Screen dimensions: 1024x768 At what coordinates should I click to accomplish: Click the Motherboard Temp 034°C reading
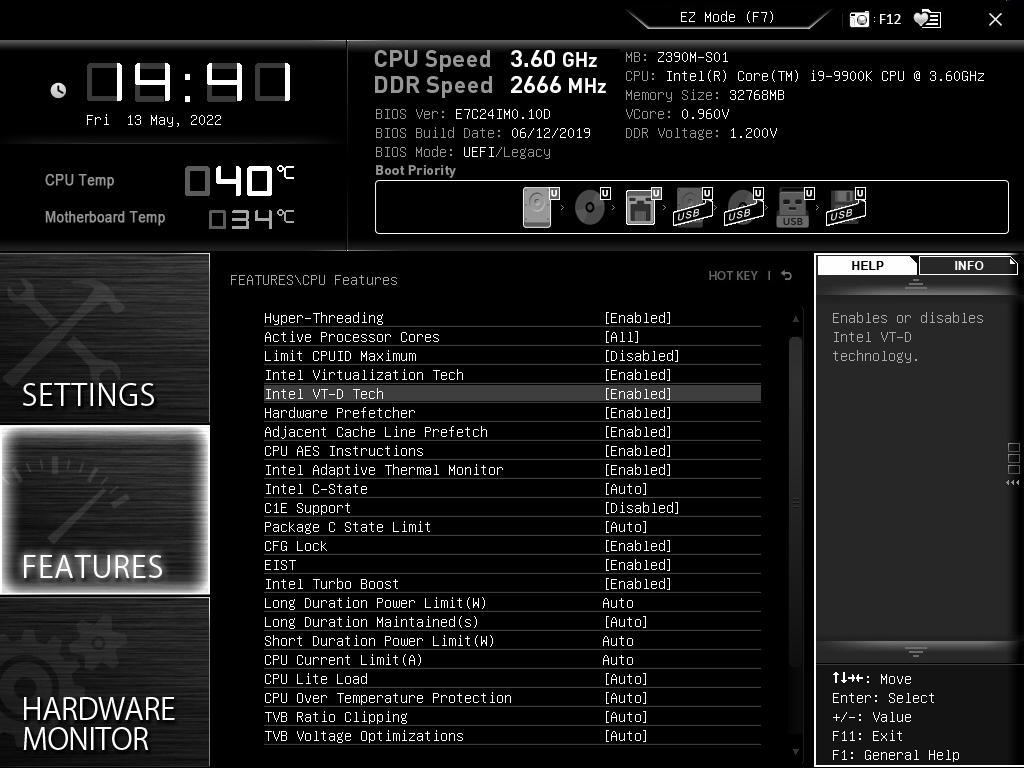[251, 218]
